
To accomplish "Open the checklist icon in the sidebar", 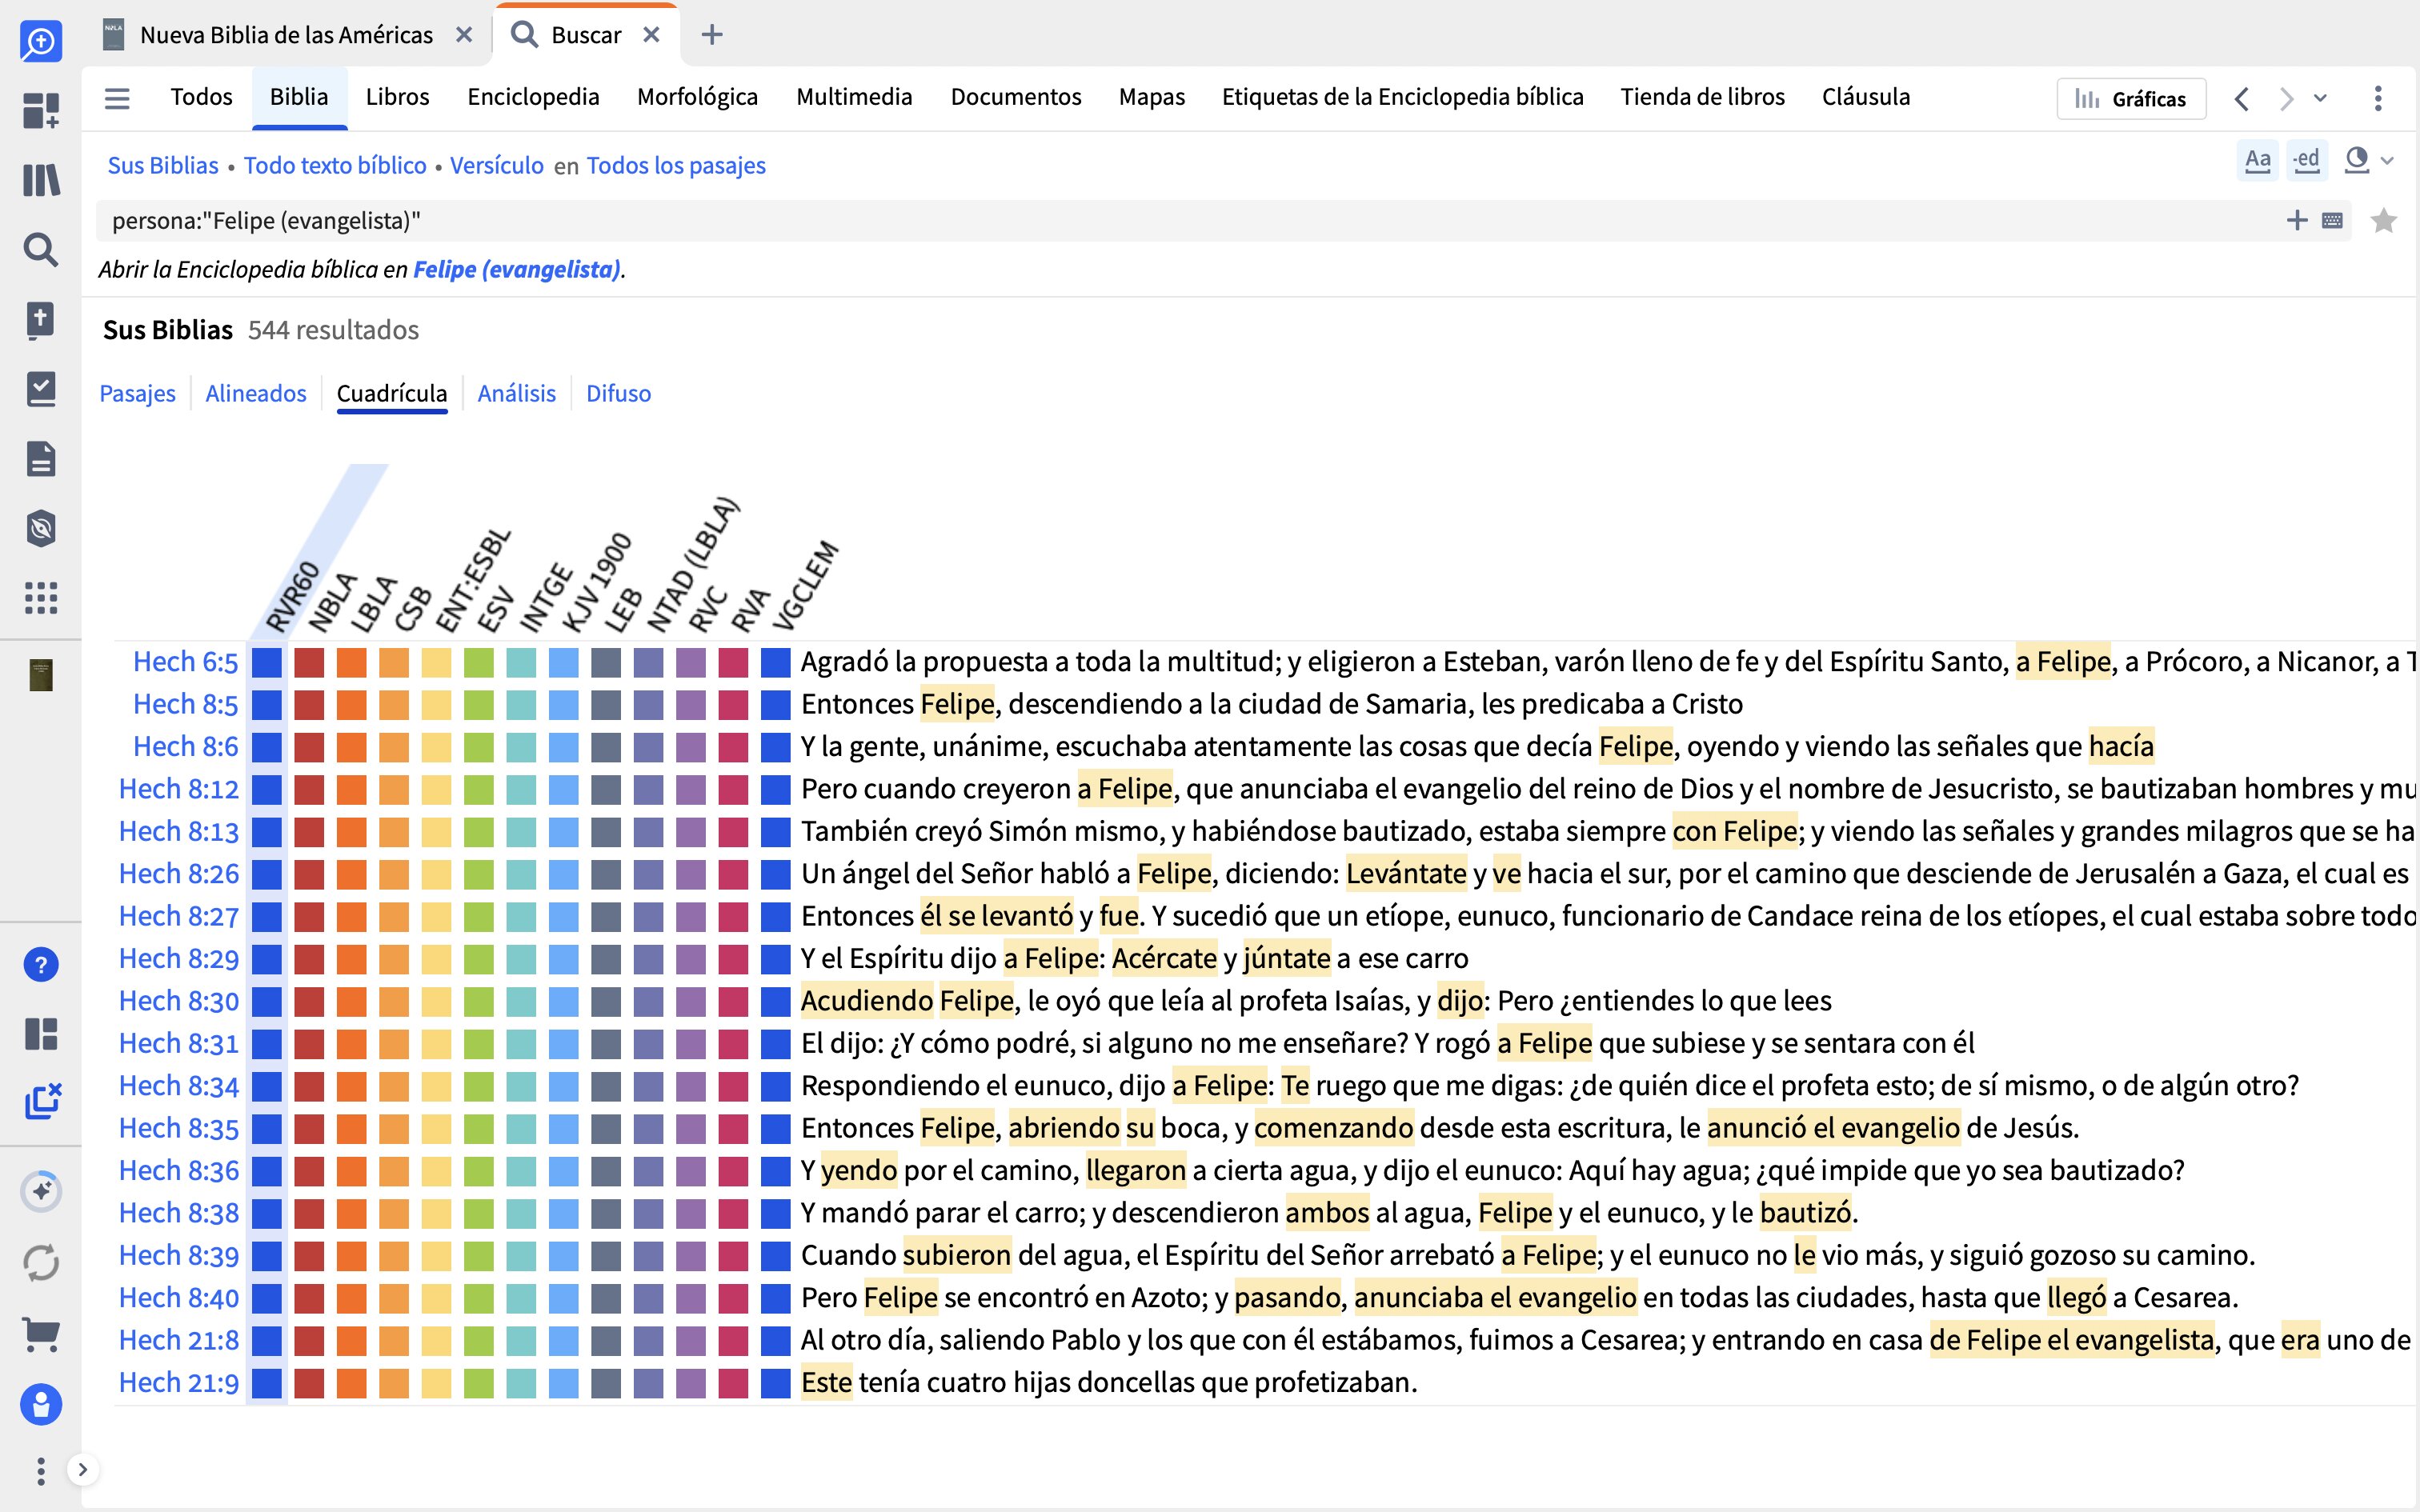I will click(x=41, y=389).
